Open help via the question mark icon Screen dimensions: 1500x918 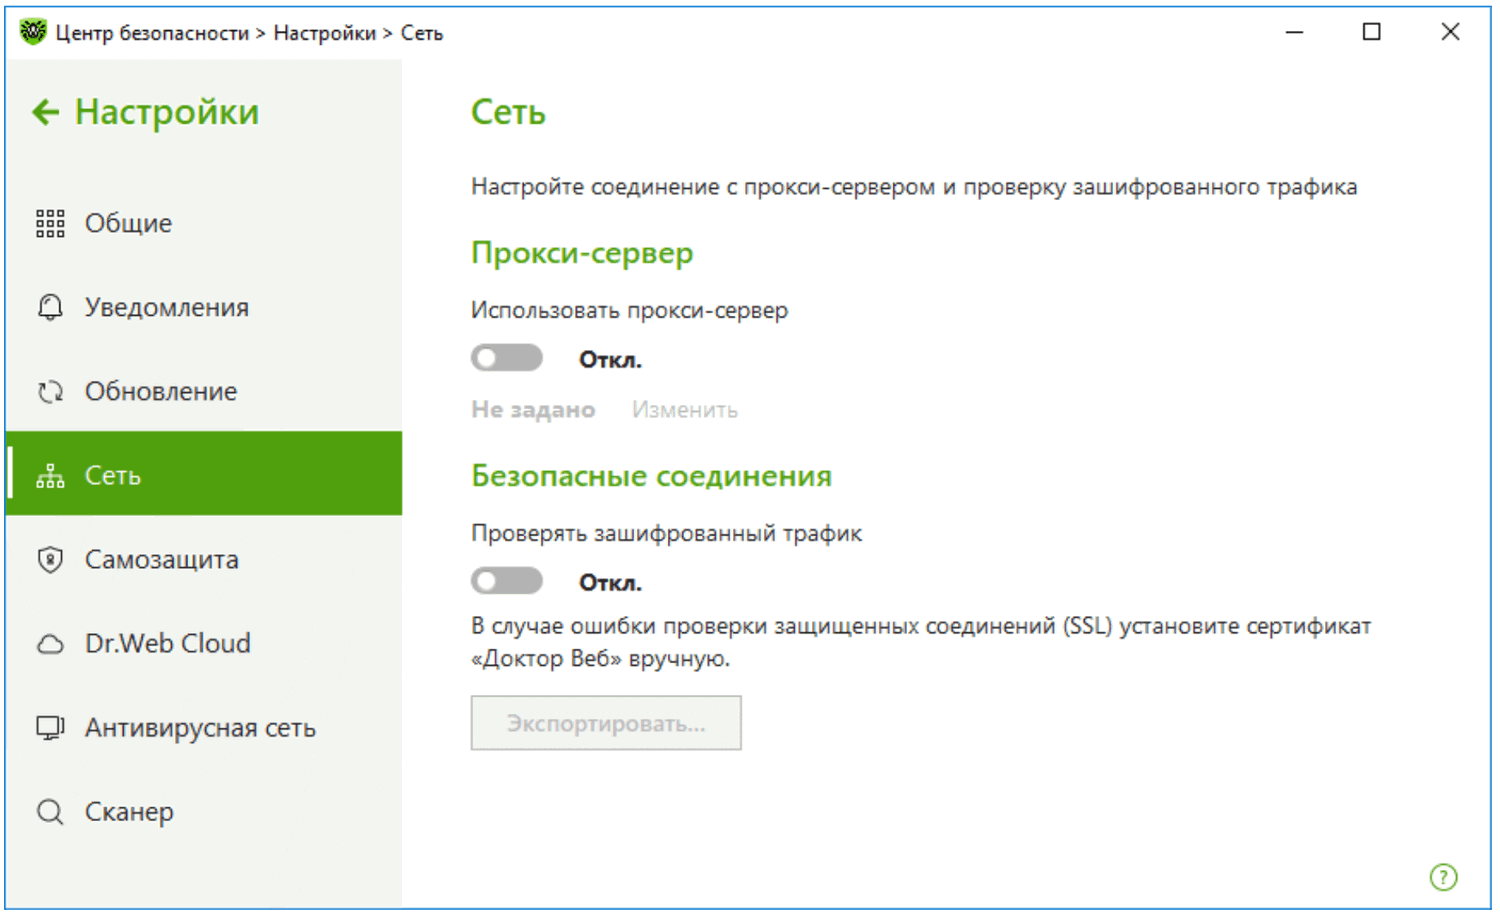tap(1443, 877)
